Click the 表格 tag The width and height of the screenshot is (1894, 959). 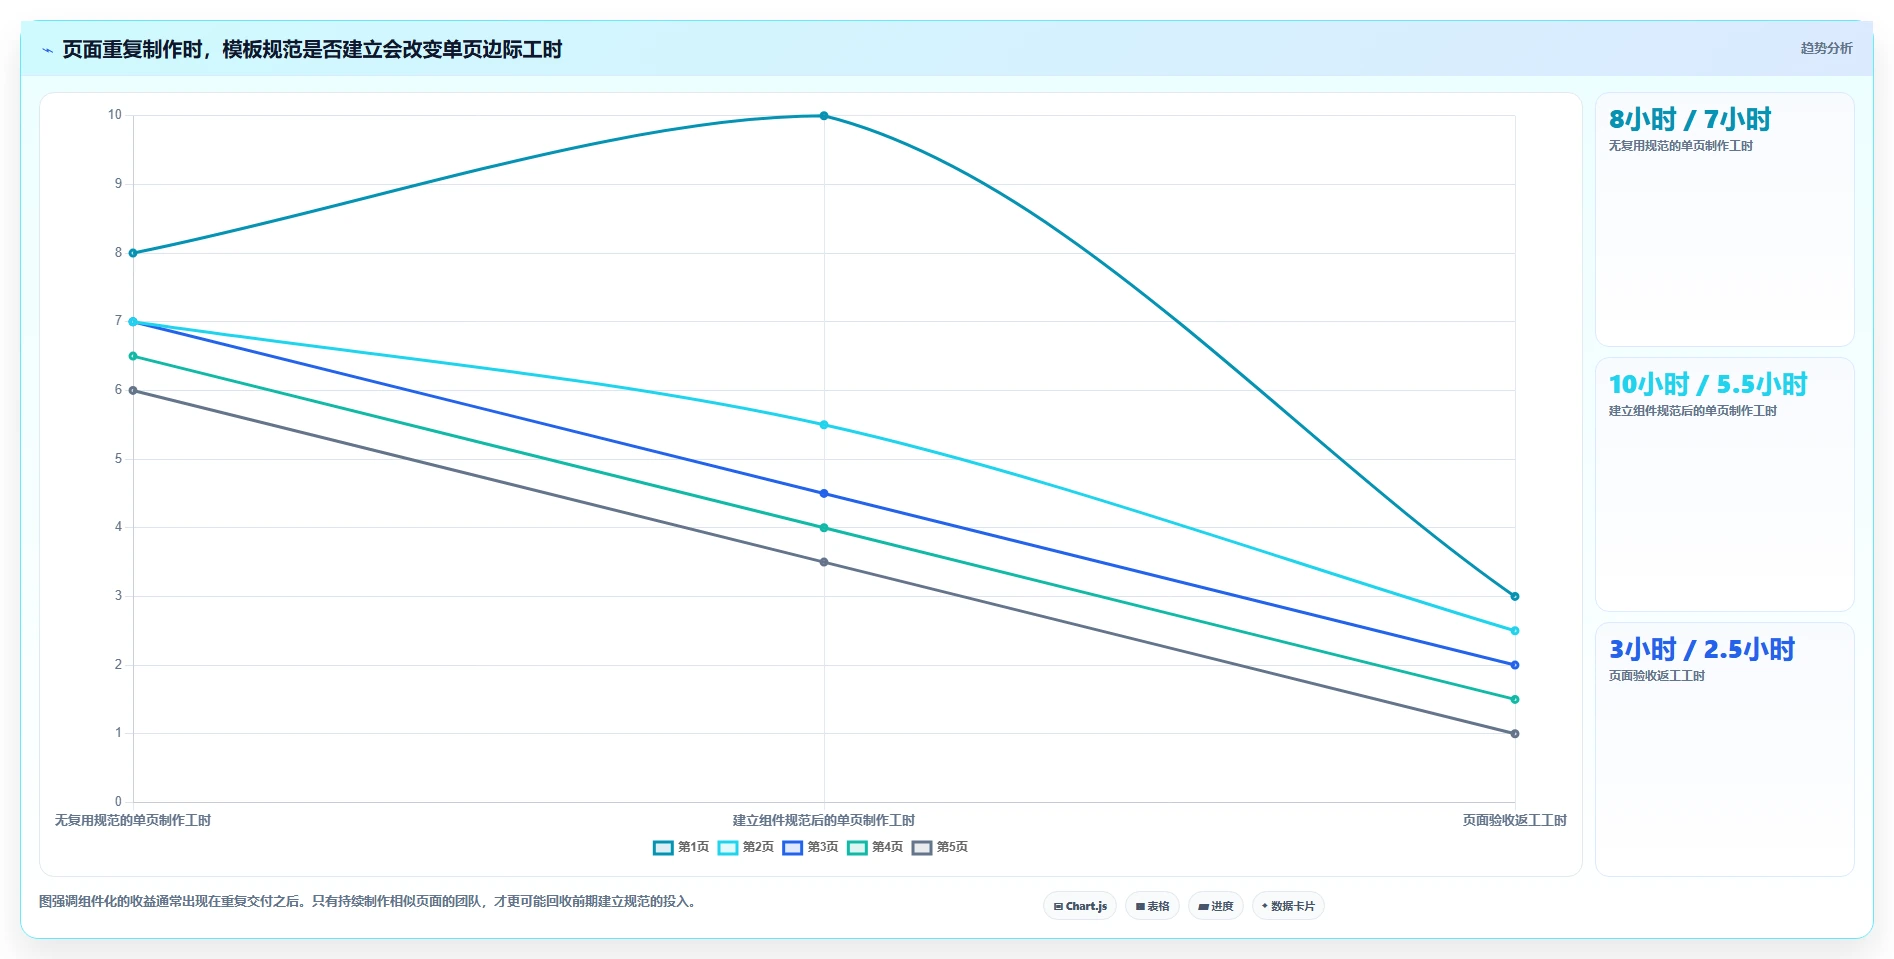1152,906
